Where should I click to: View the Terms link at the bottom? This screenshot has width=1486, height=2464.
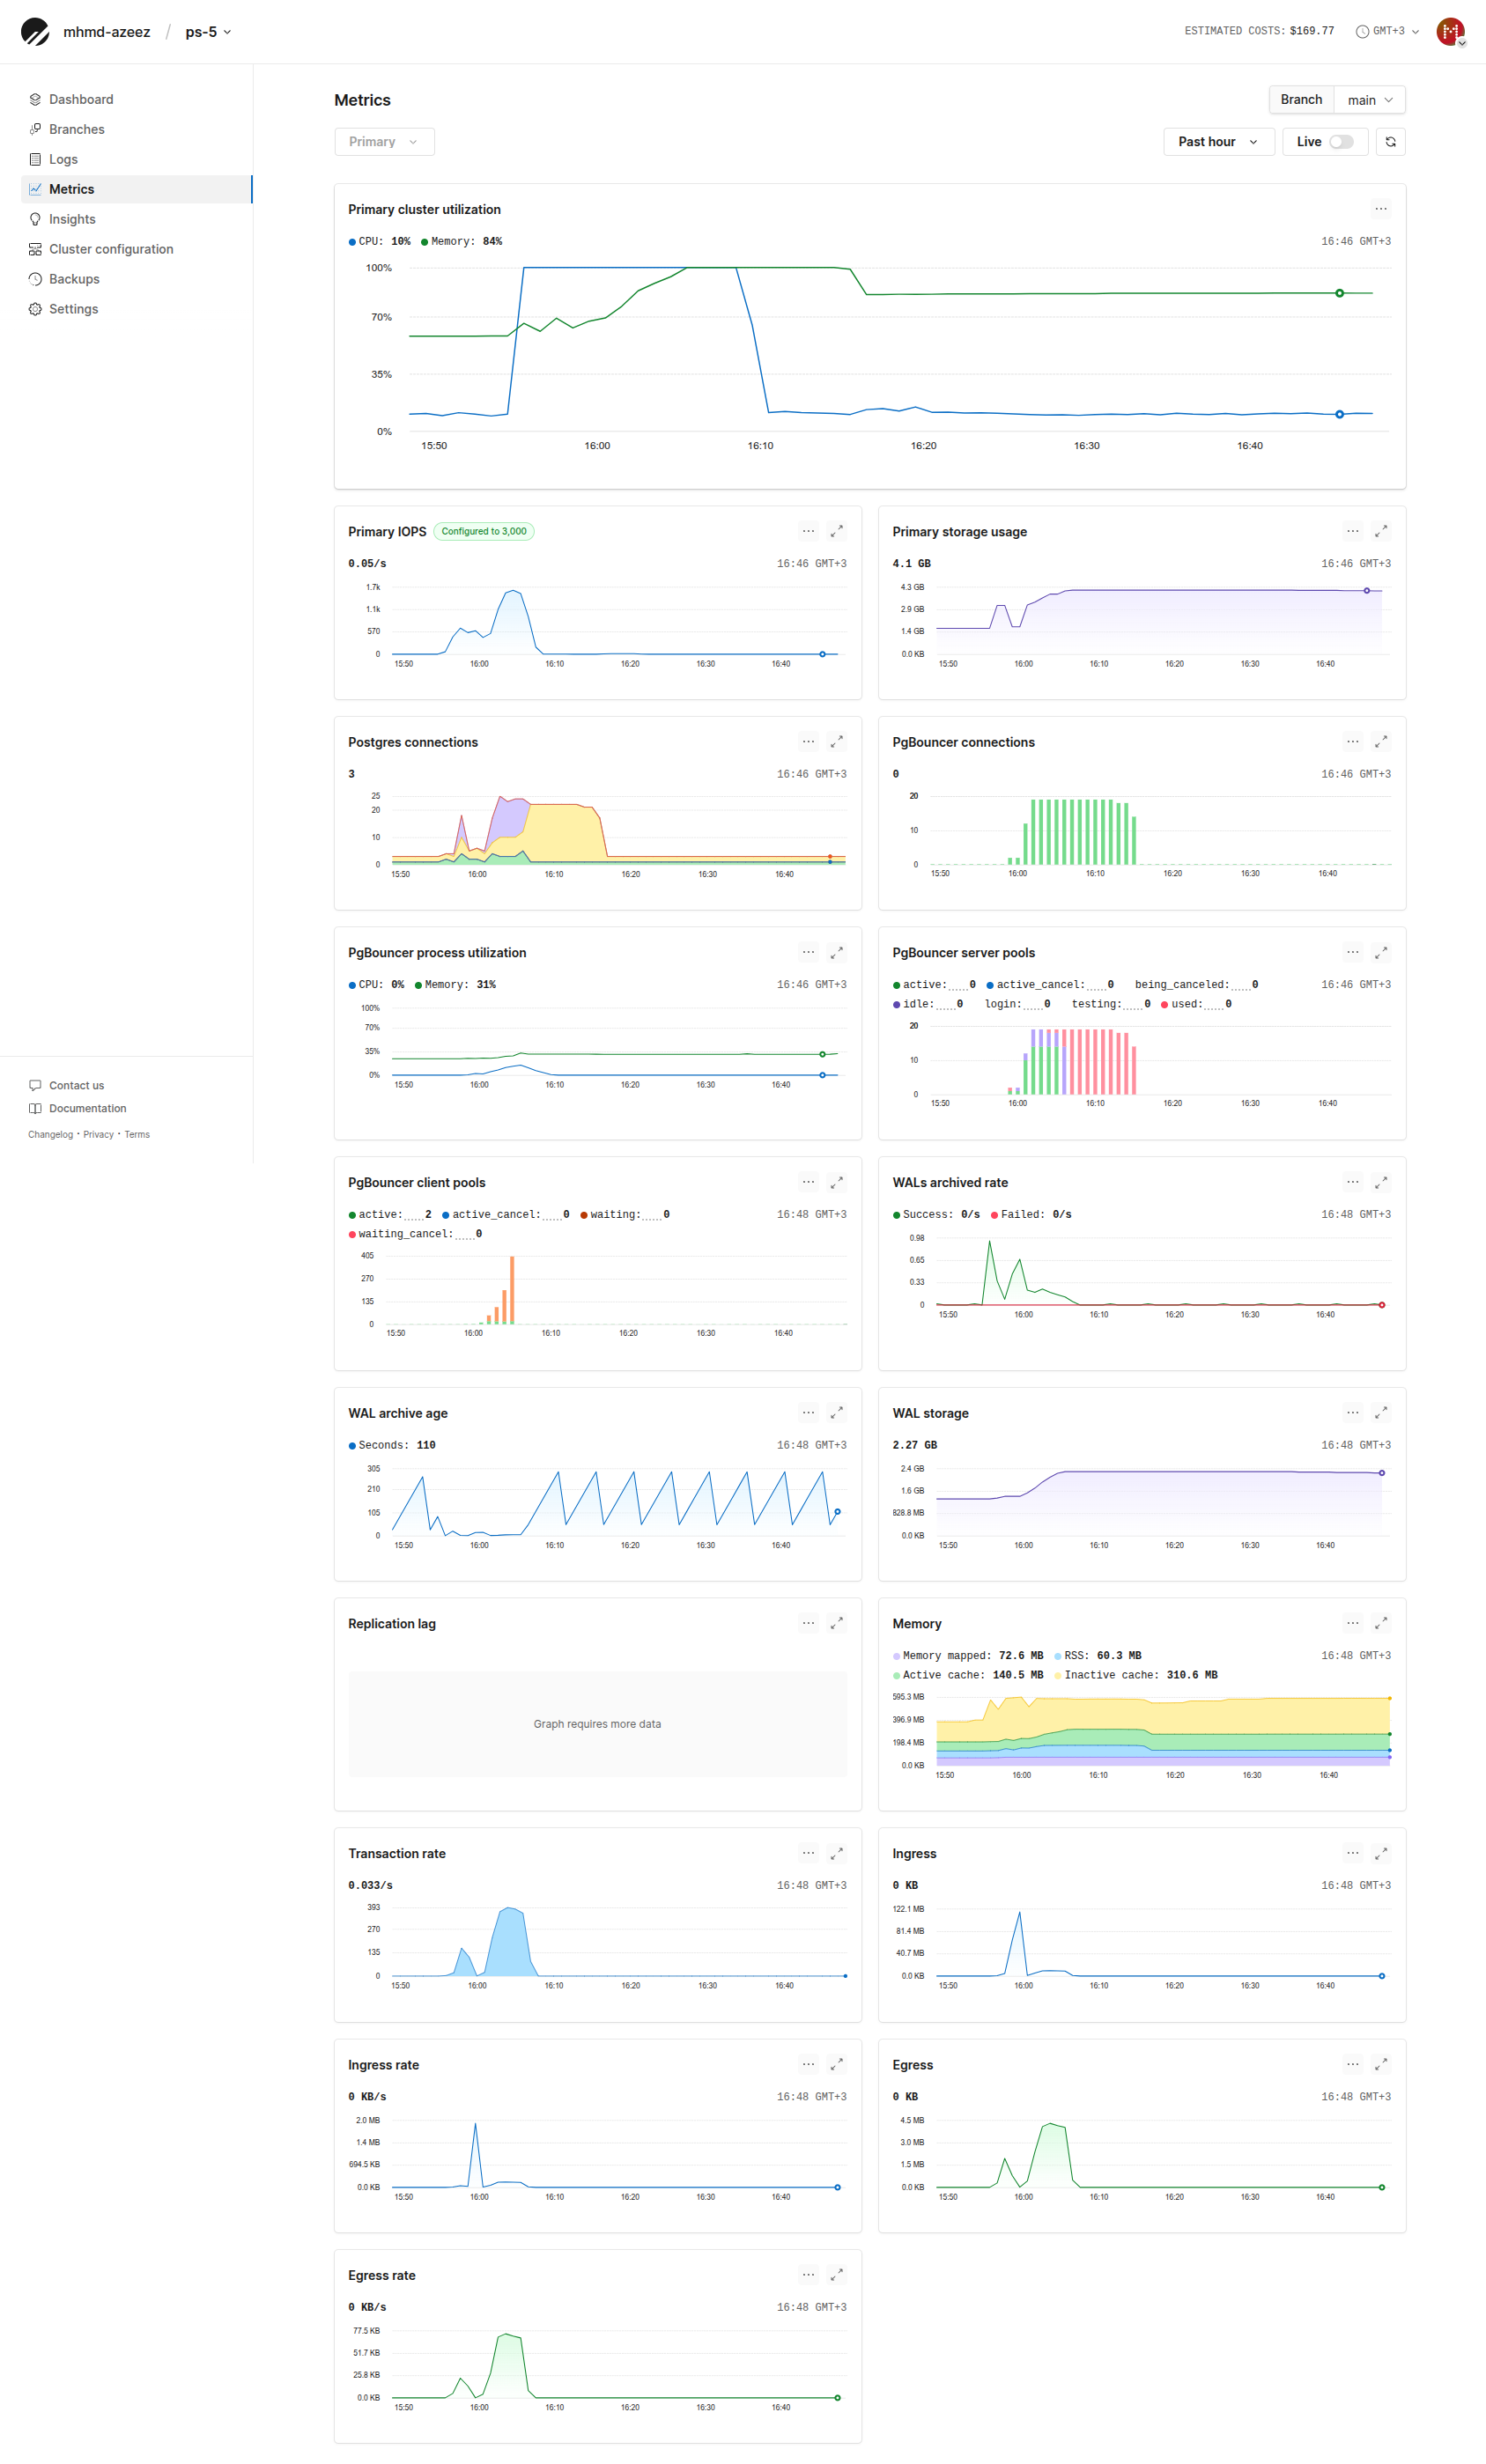pos(136,1134)
